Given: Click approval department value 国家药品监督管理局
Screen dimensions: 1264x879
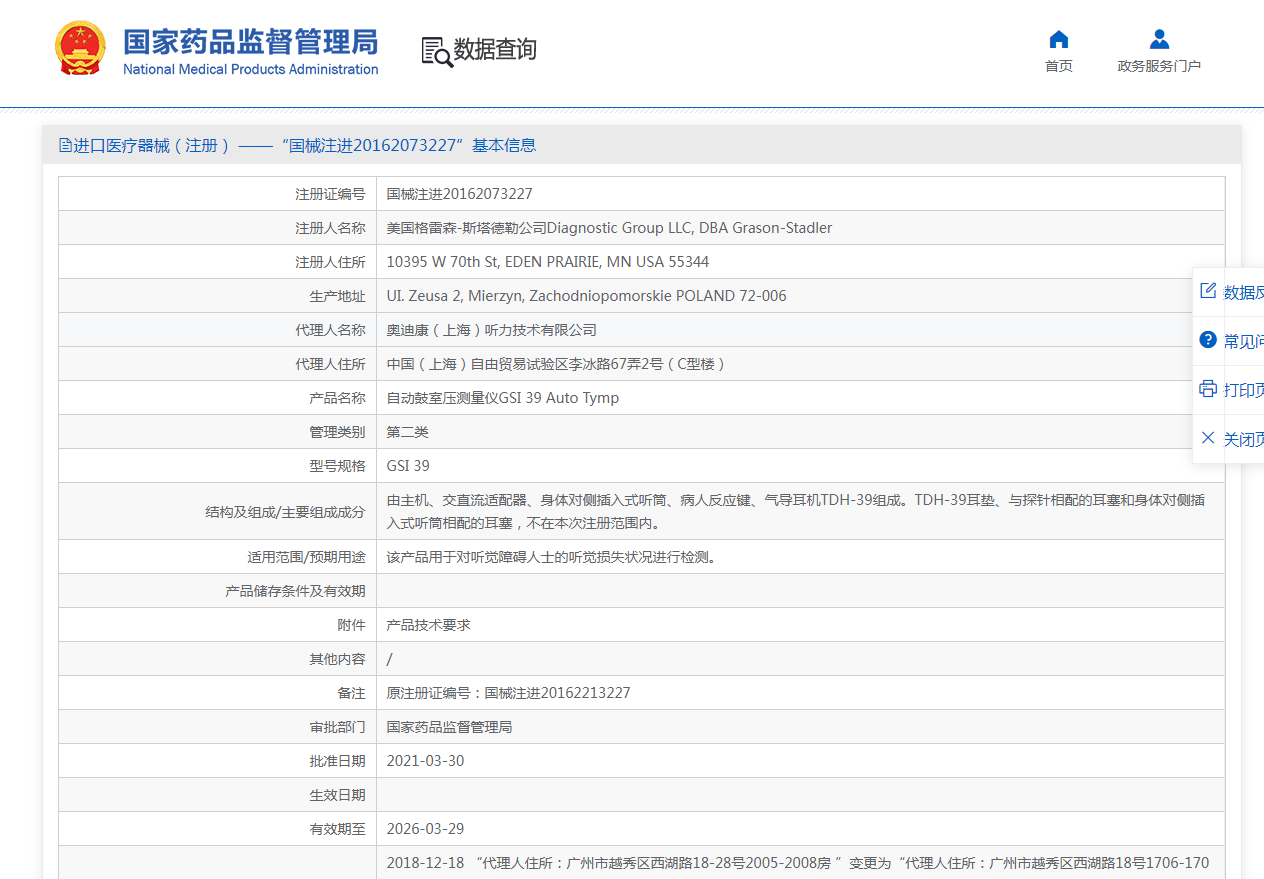Looking at the screenshot, I should pyautogui.click(x=450, y=727).
